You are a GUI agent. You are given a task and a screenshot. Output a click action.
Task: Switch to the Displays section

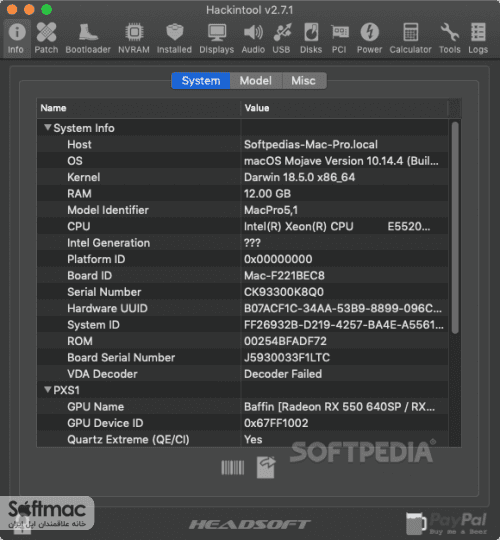217,38
